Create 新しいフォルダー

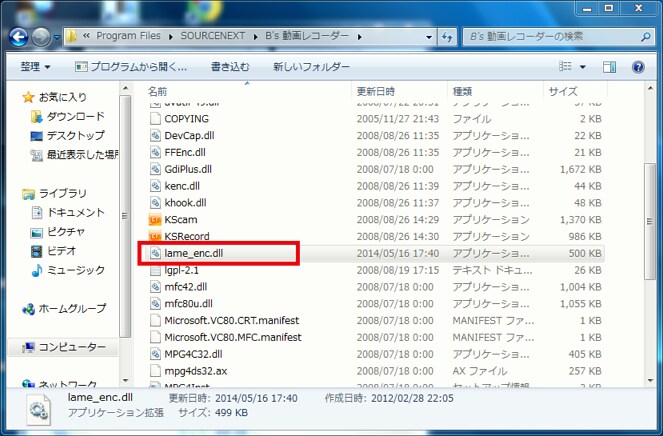coord(311,67)
